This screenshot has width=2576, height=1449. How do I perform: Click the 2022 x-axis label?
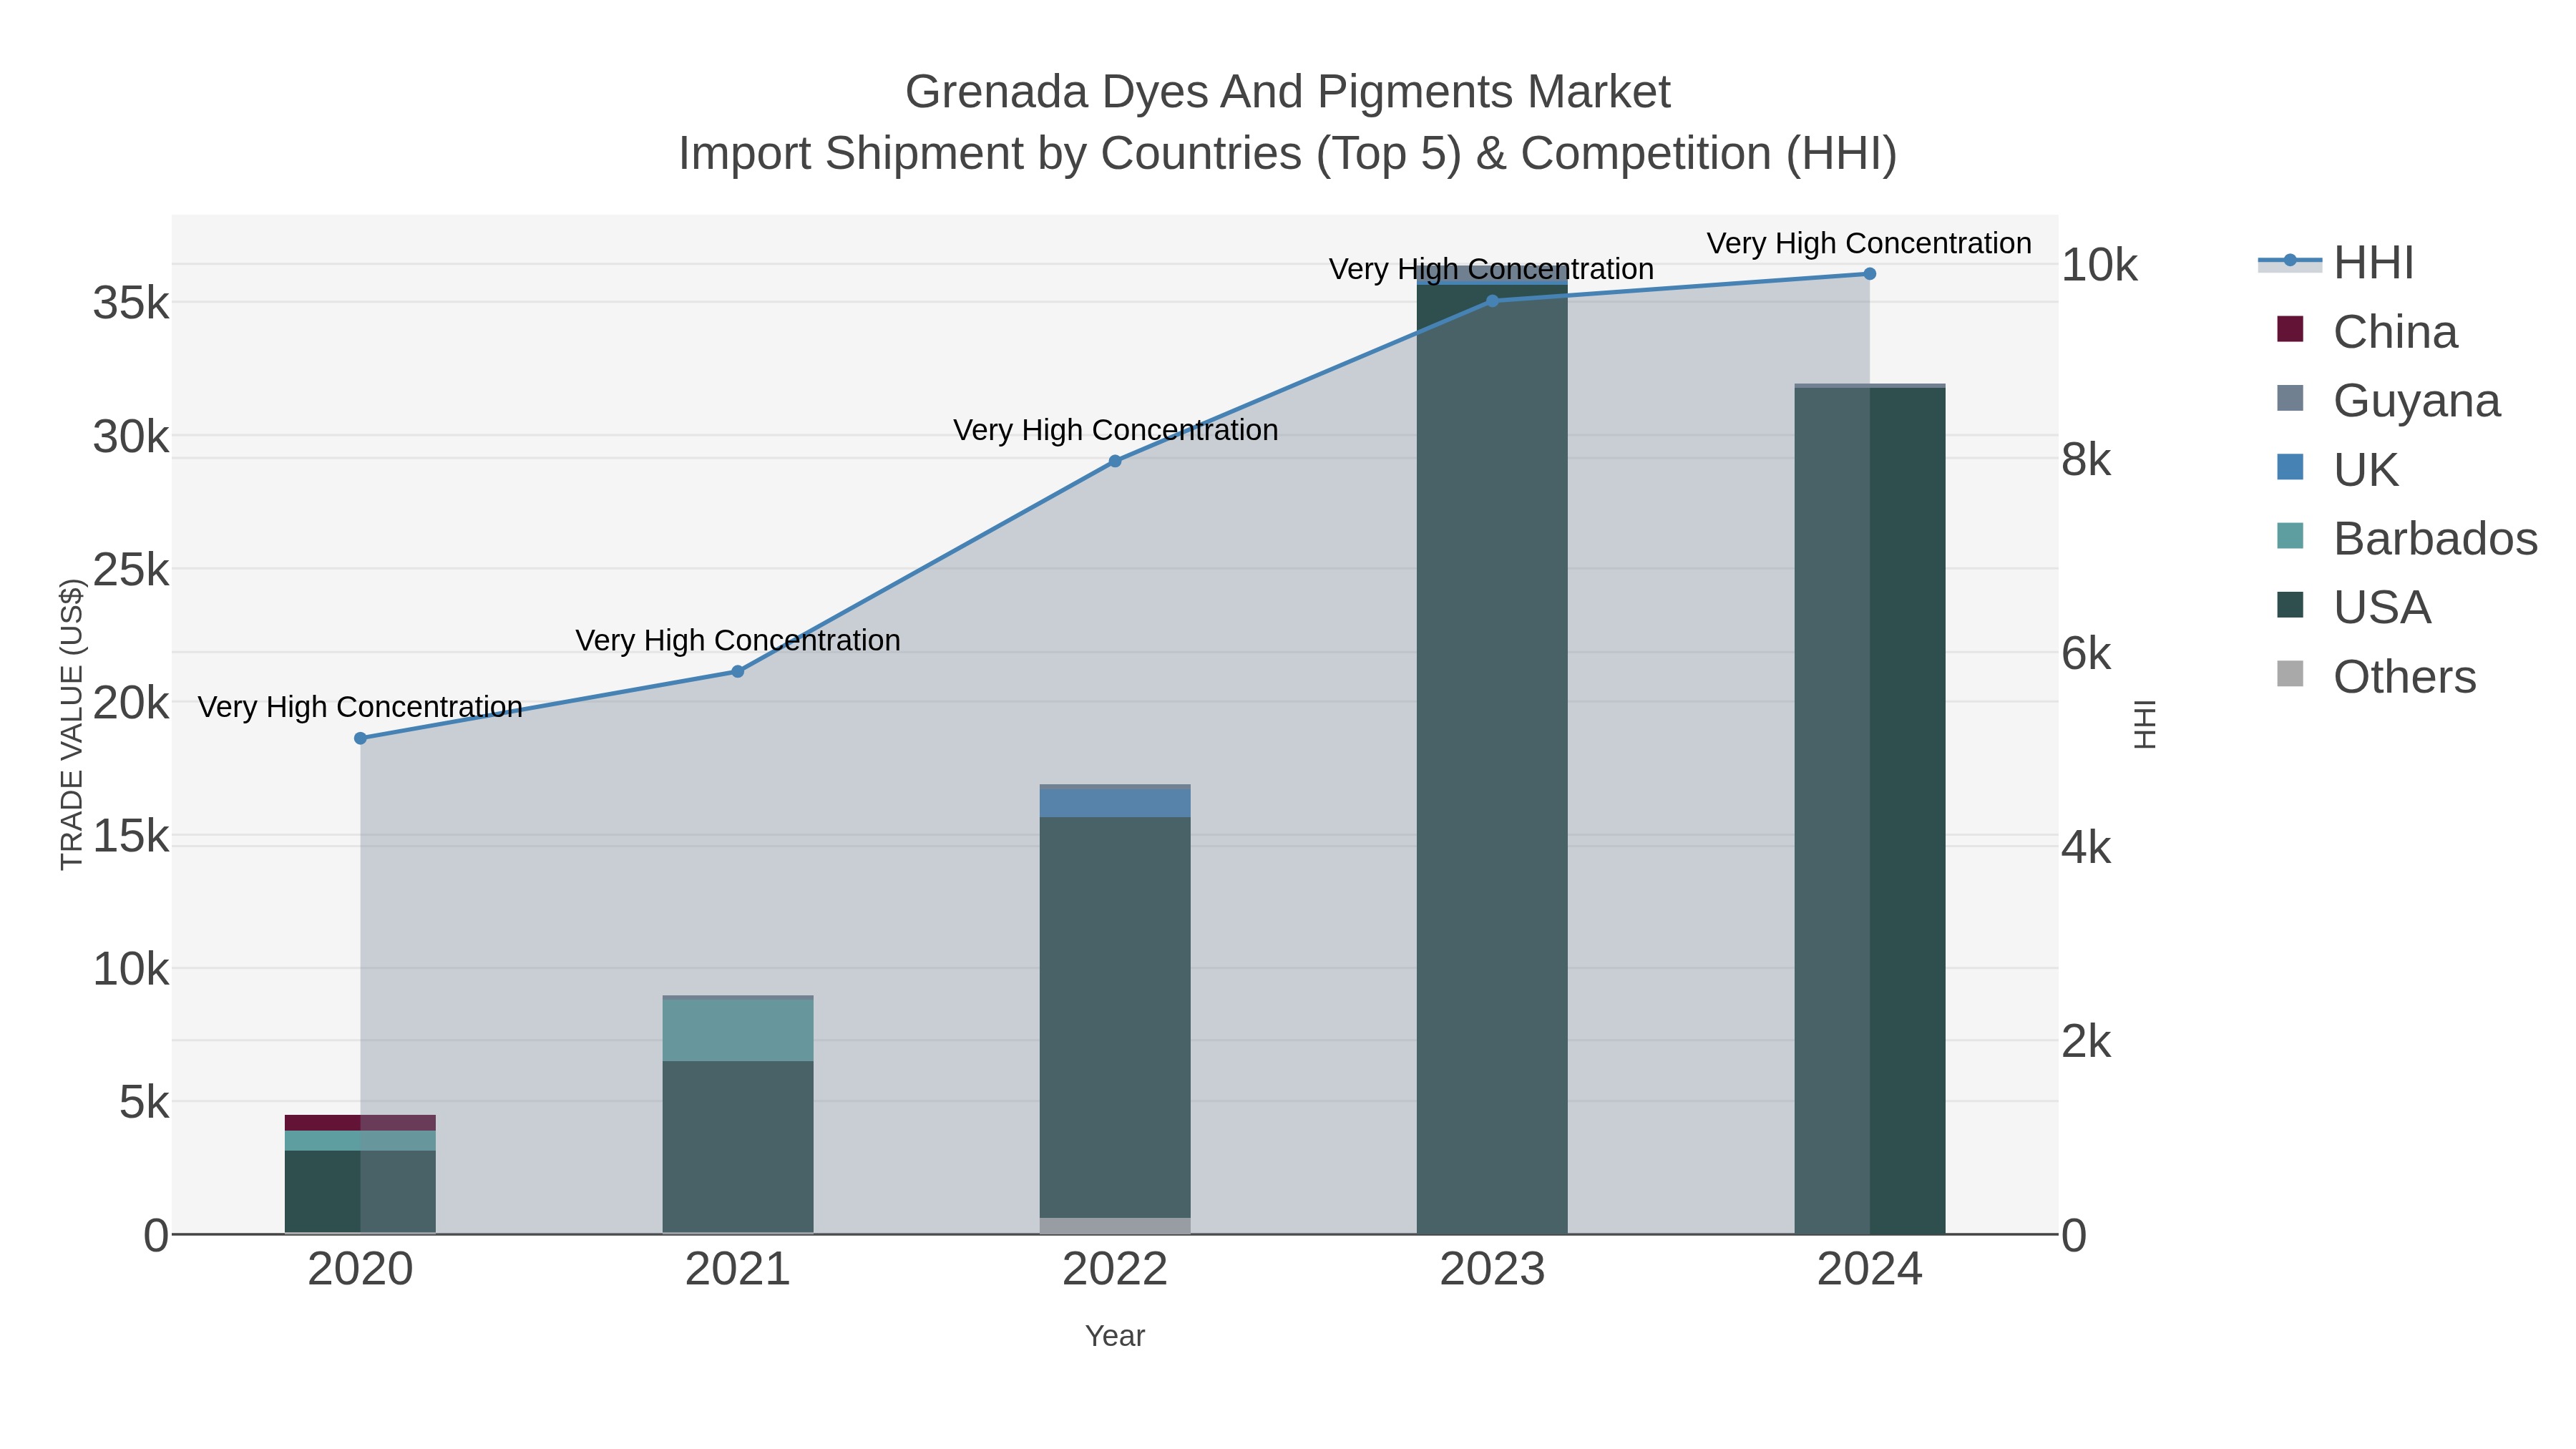coord(1115,1270)
